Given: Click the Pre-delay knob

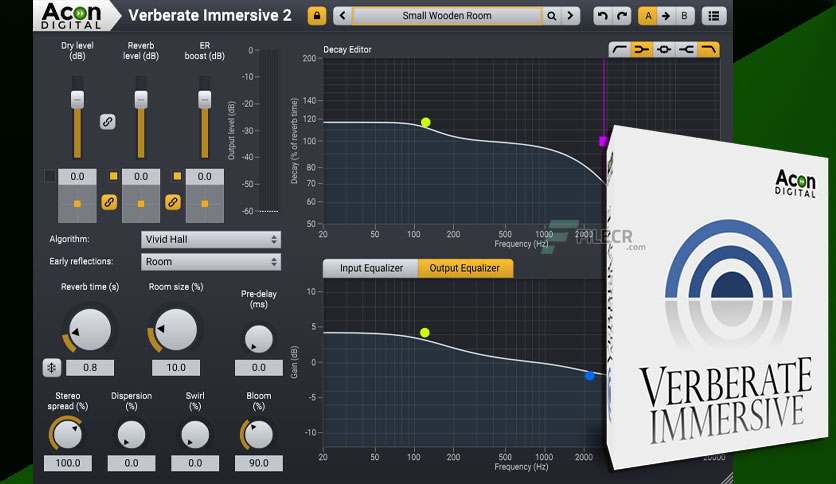Looking at the screenshot, I should tap(259, 339).
